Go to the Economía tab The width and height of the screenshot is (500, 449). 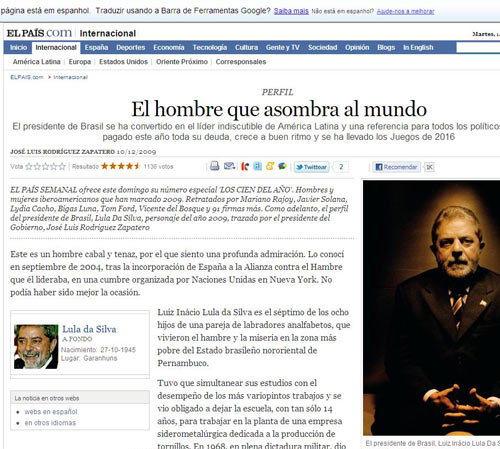169,48
